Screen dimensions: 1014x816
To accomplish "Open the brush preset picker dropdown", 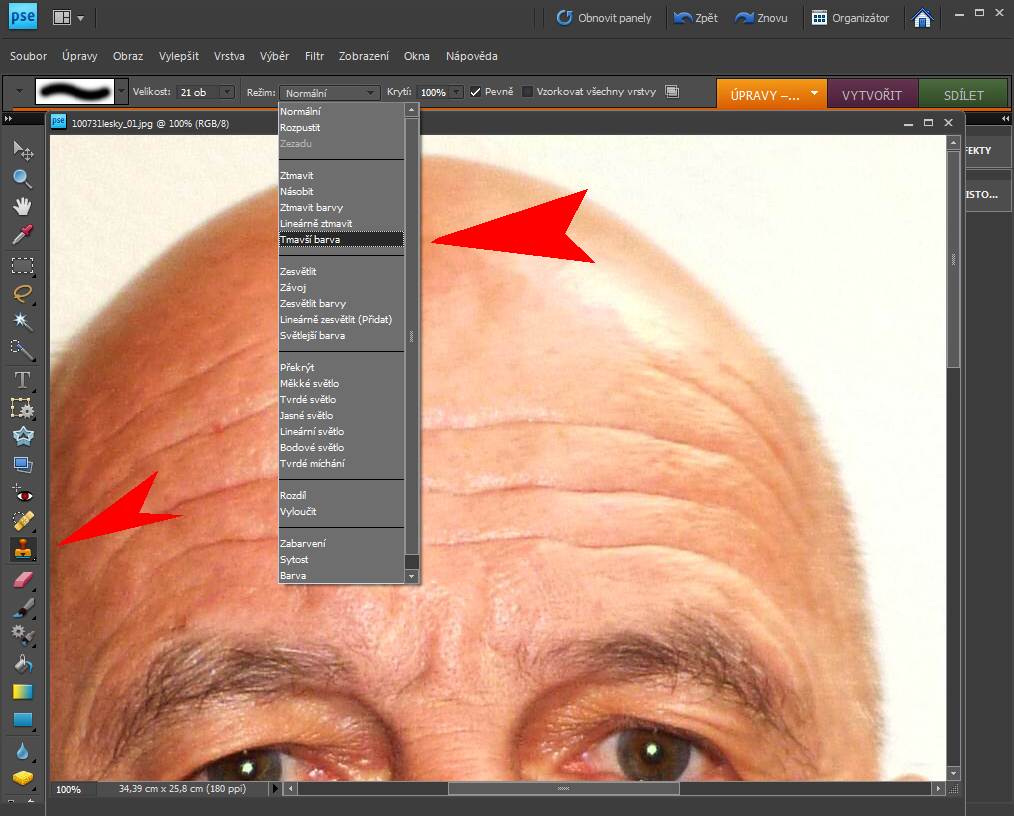I will click(x=122, y=92).
